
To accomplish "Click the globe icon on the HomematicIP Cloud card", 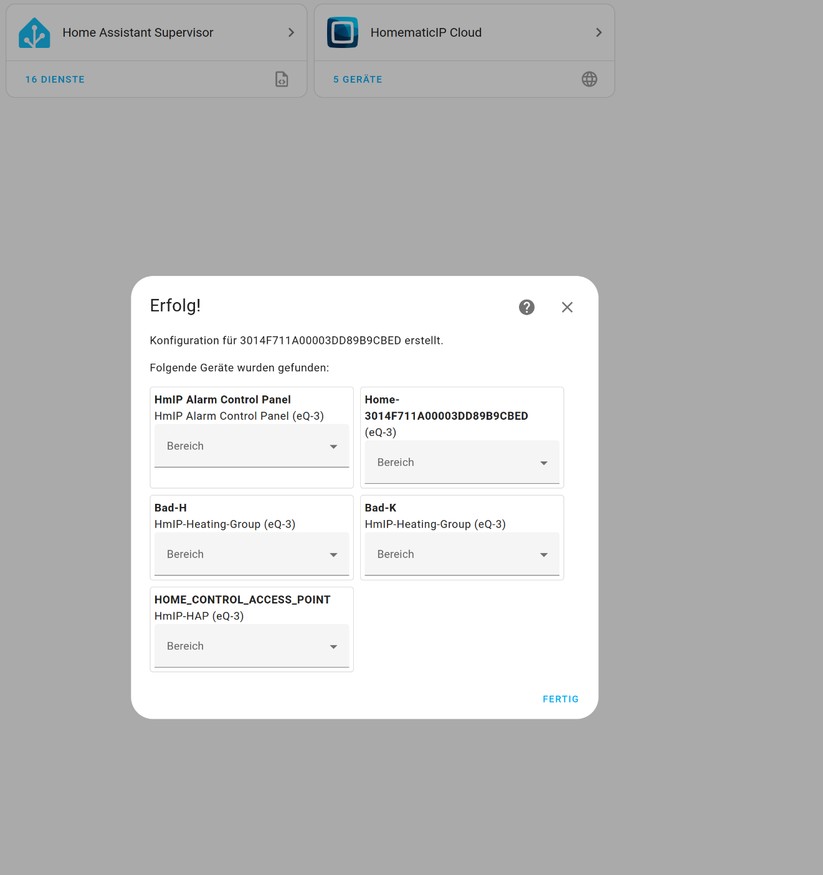I will coord(589,78).
